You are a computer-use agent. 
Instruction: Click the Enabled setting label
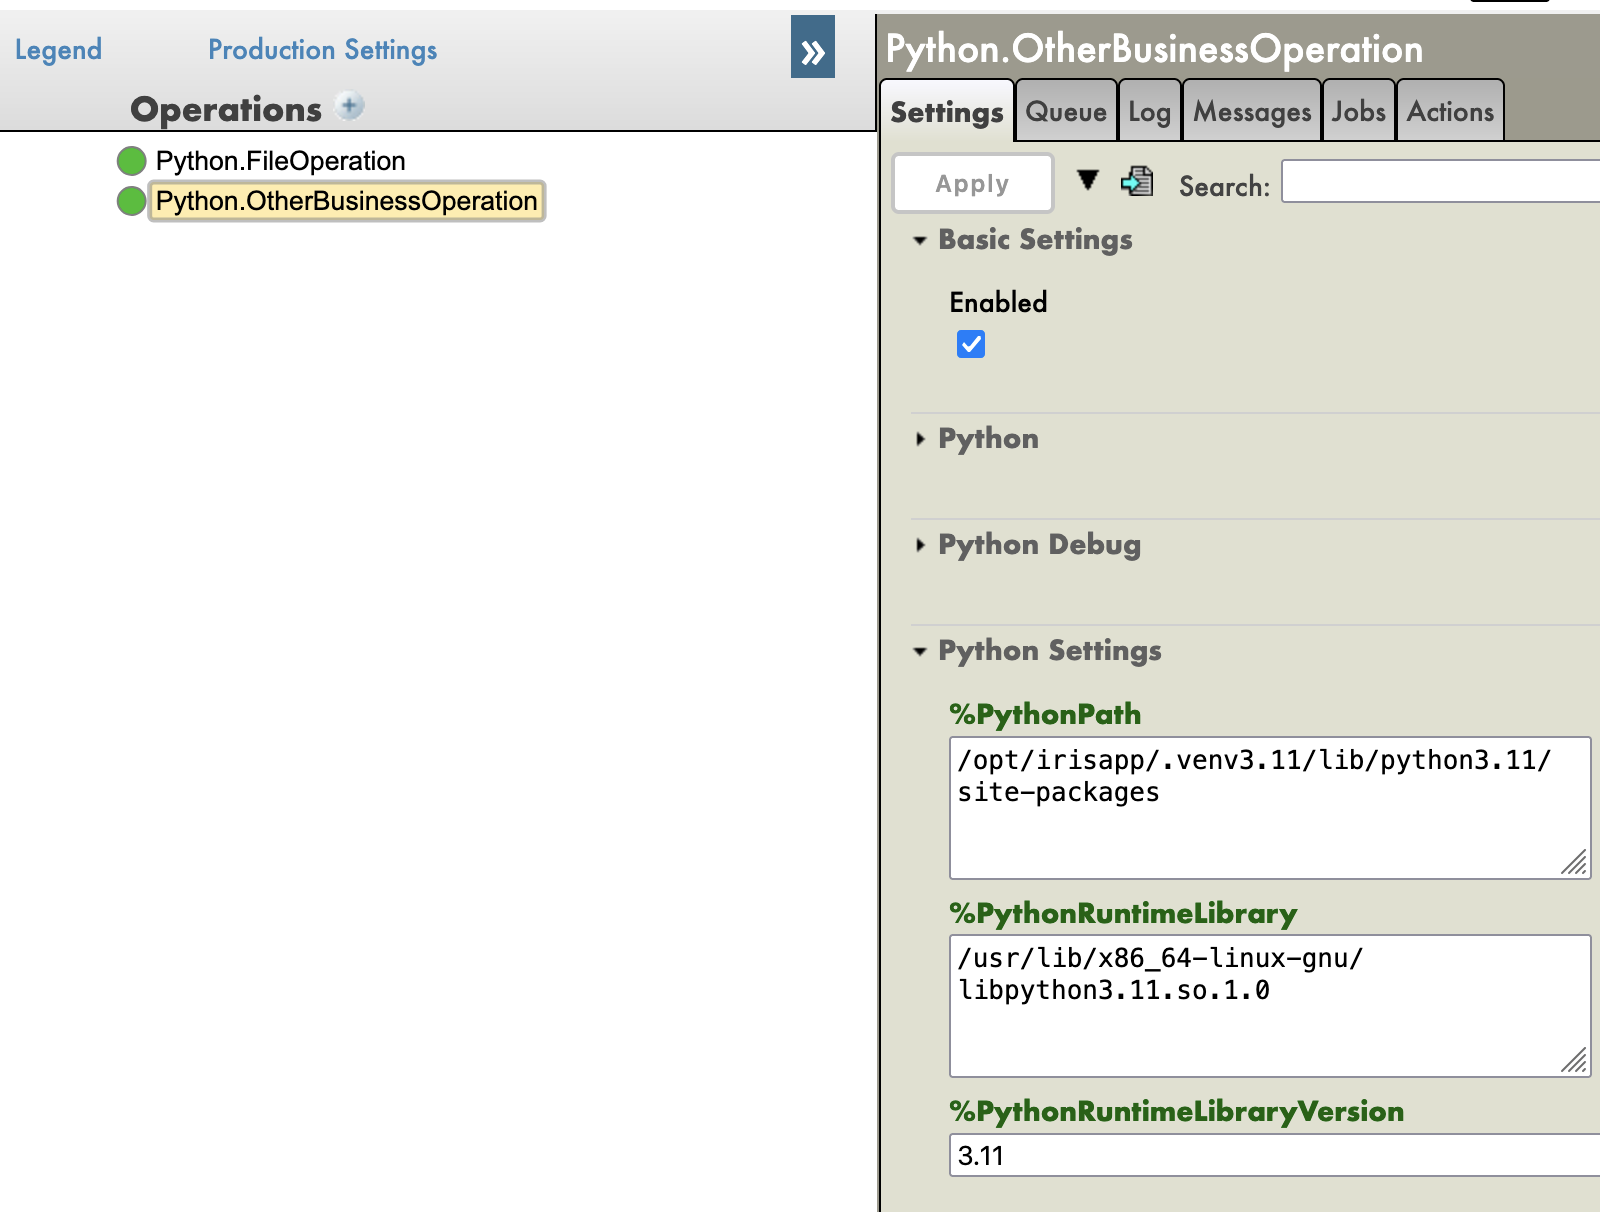pos(998,302)
